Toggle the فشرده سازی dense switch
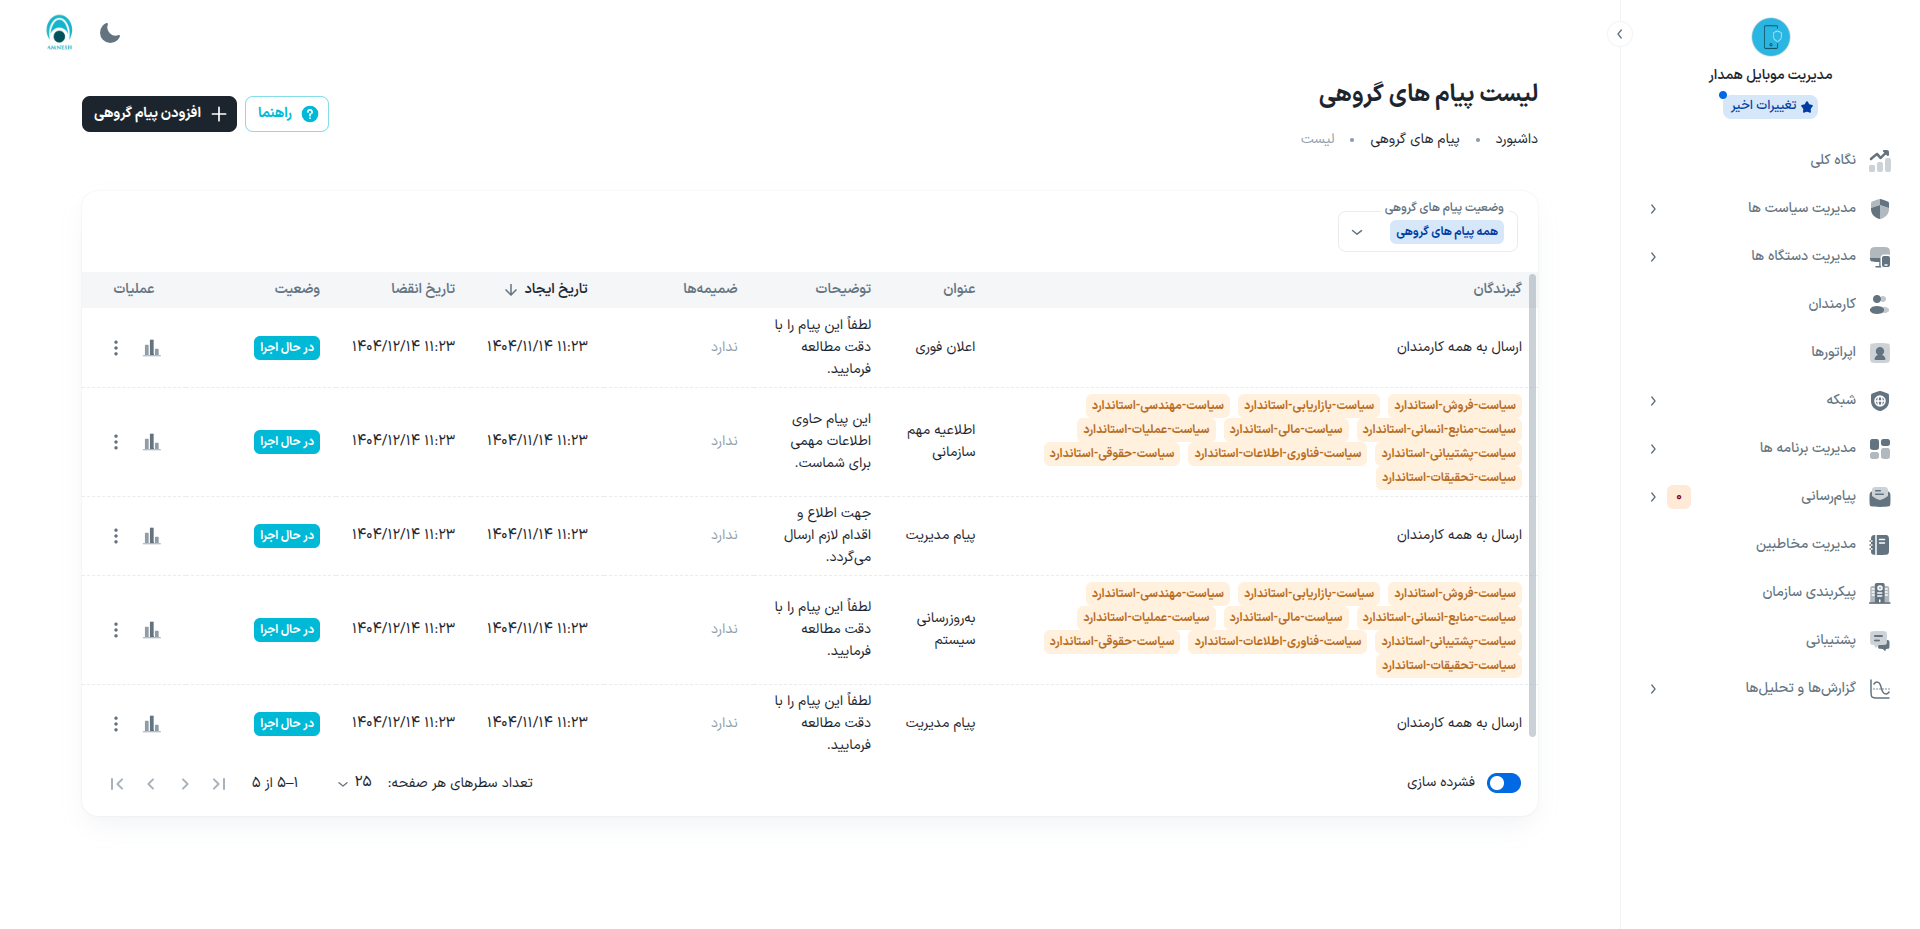1920x929 pixels. click(x=1503, y=783)
